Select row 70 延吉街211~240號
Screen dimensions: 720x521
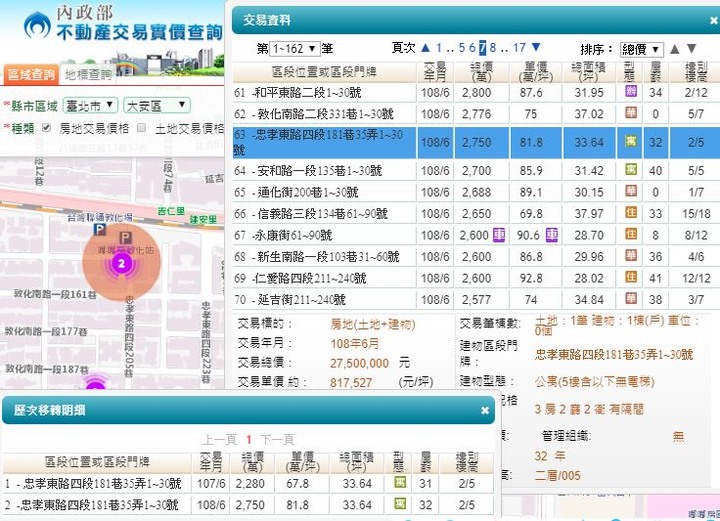(x=476, y=299)
